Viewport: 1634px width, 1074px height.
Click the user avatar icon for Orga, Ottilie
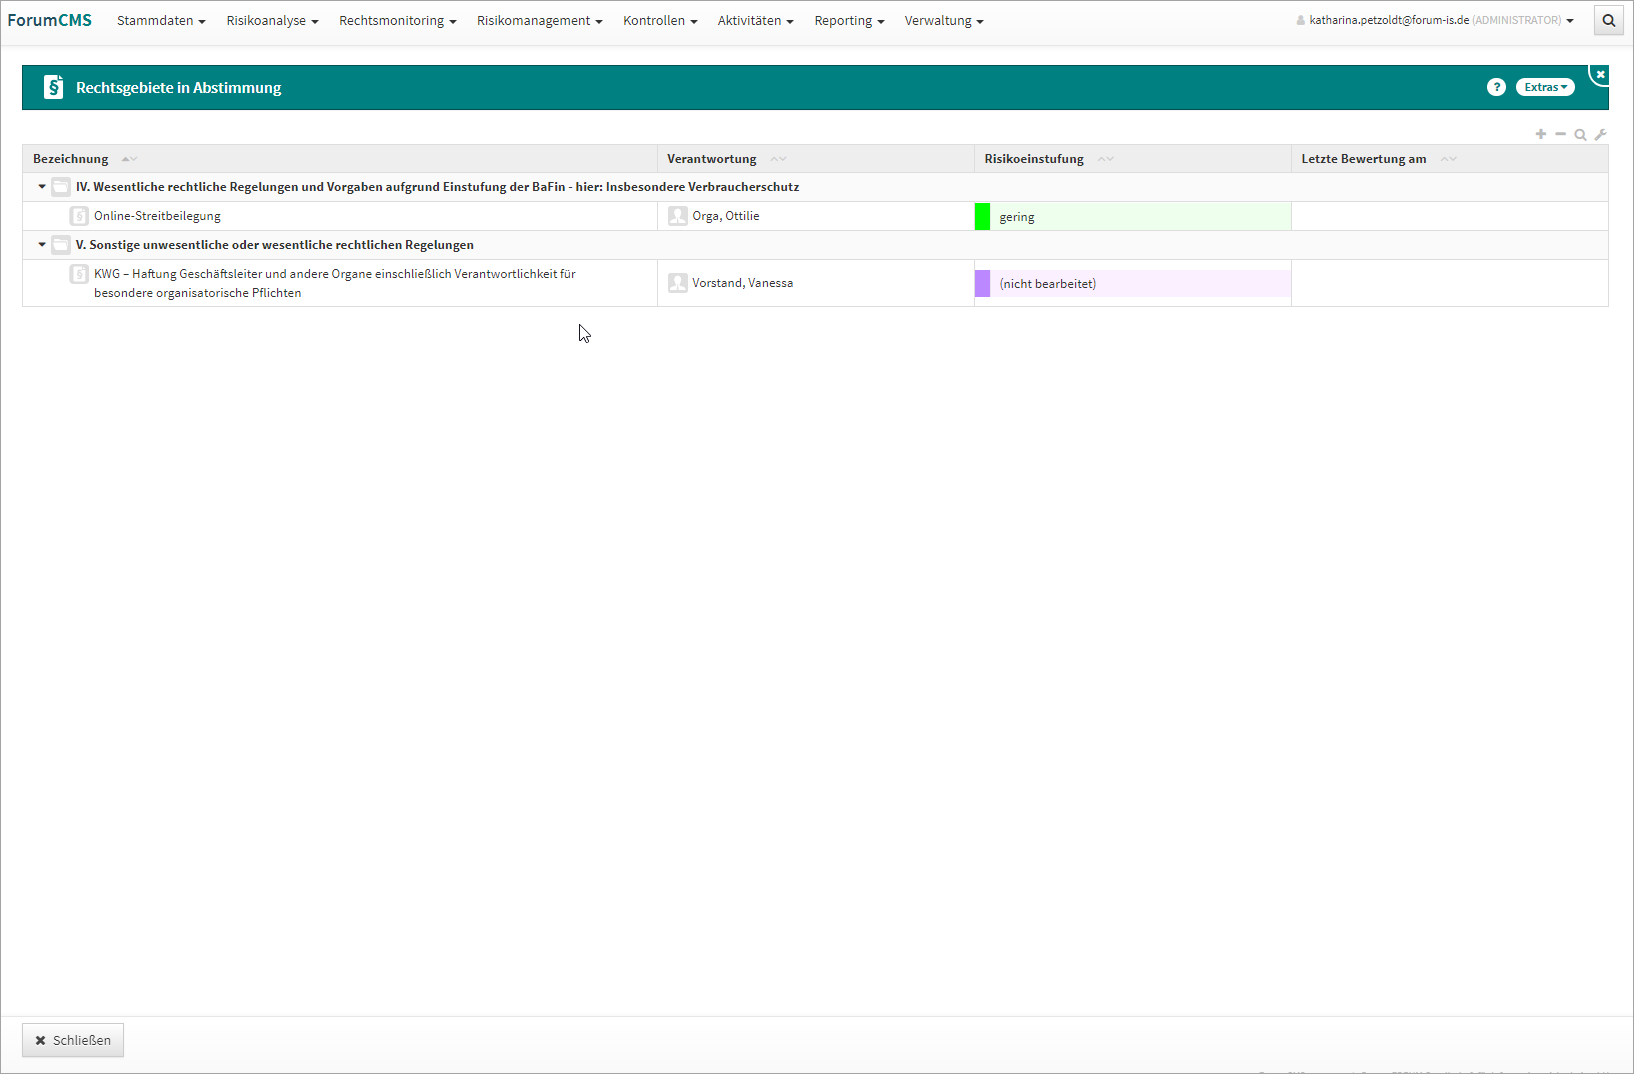click(678, 216)
